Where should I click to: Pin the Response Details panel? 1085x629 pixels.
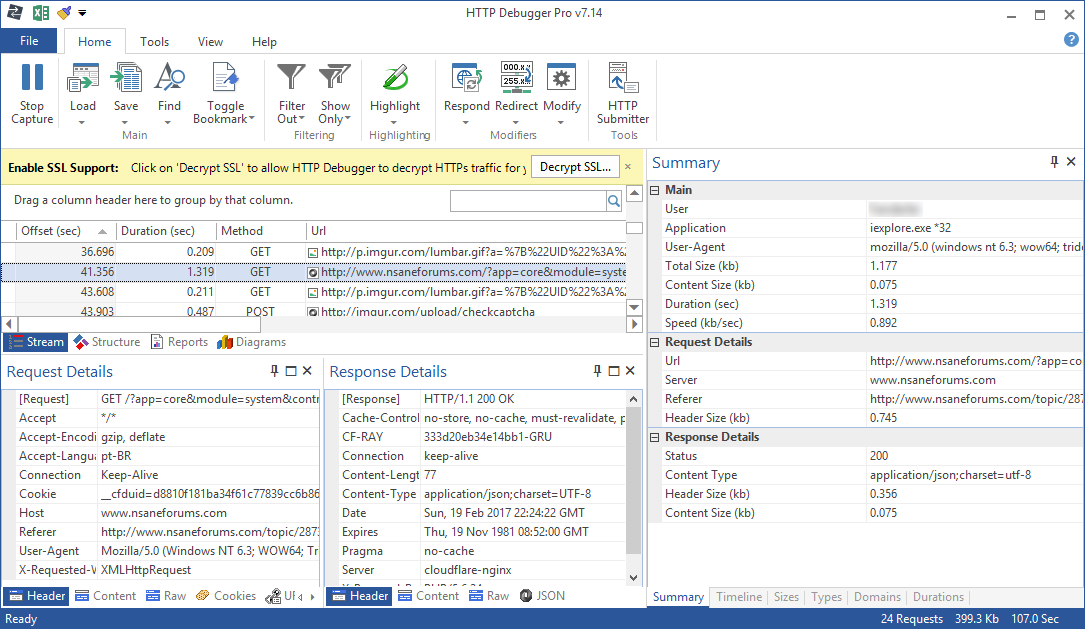[x=597, y=371]
